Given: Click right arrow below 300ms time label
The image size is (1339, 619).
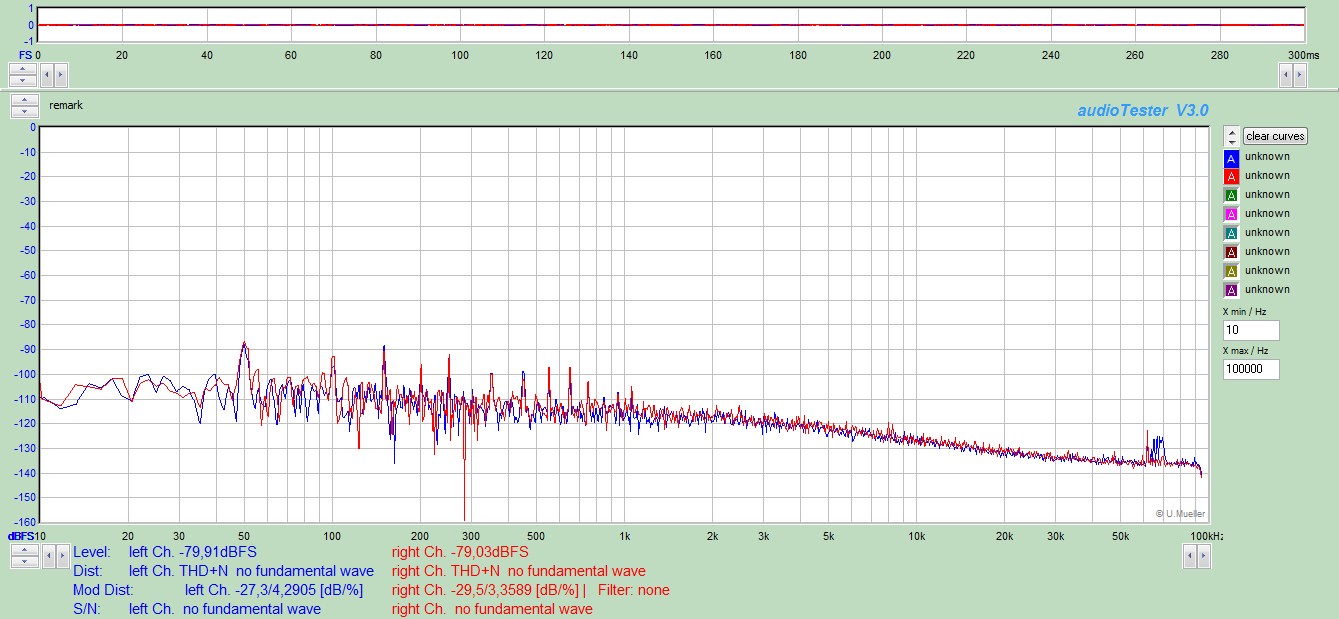Looking at the screenshot, I should pos(1299,75).
